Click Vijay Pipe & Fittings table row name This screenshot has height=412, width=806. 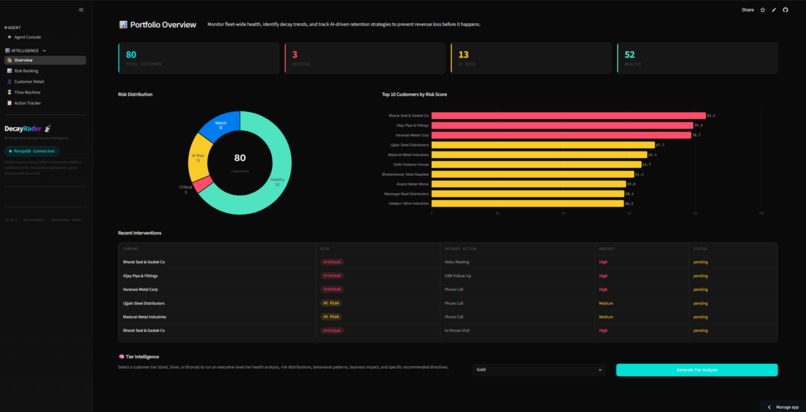tap(140, 276)
